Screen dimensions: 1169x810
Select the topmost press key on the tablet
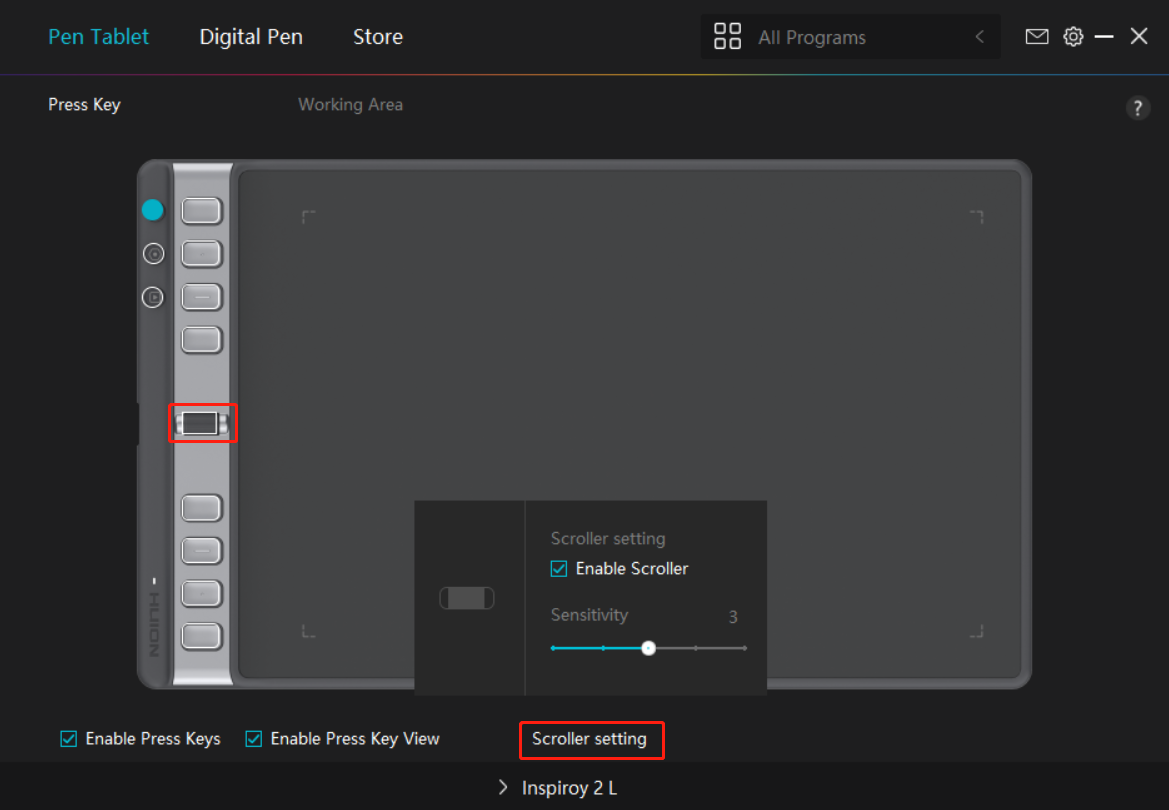pos(201,211)
